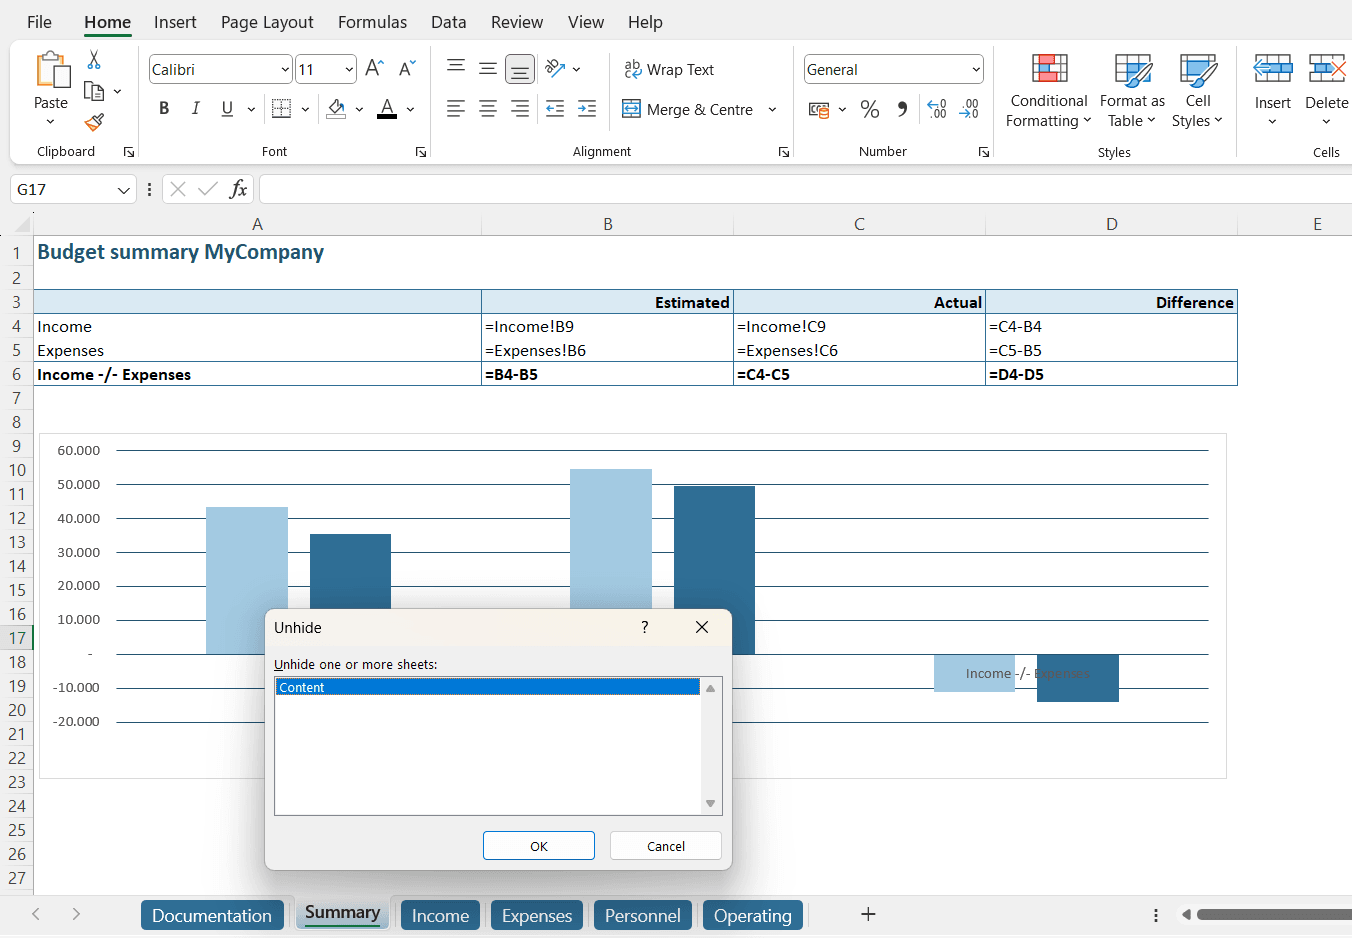Select the Content sheet in the list
Viewport: 1352px width, 938px height.
(487, 687)
